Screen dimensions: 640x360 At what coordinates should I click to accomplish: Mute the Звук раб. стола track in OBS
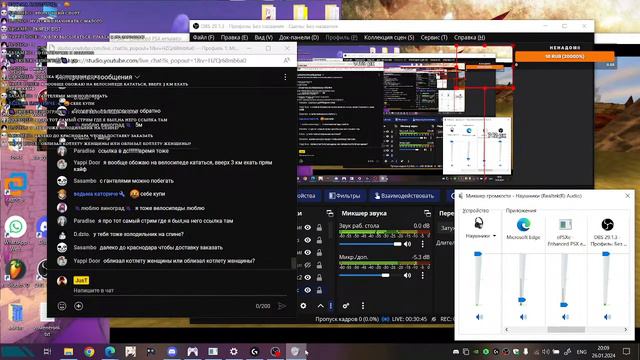407,244
